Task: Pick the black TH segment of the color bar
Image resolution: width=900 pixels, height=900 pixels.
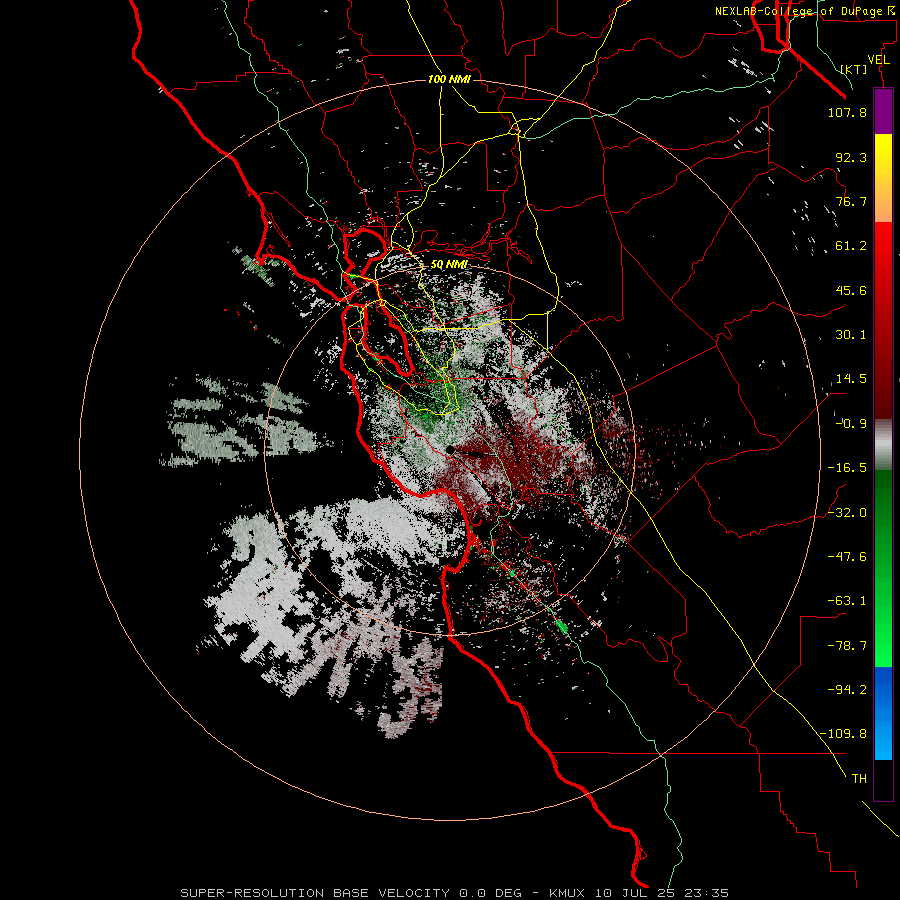Action: (x=883, y=779)
